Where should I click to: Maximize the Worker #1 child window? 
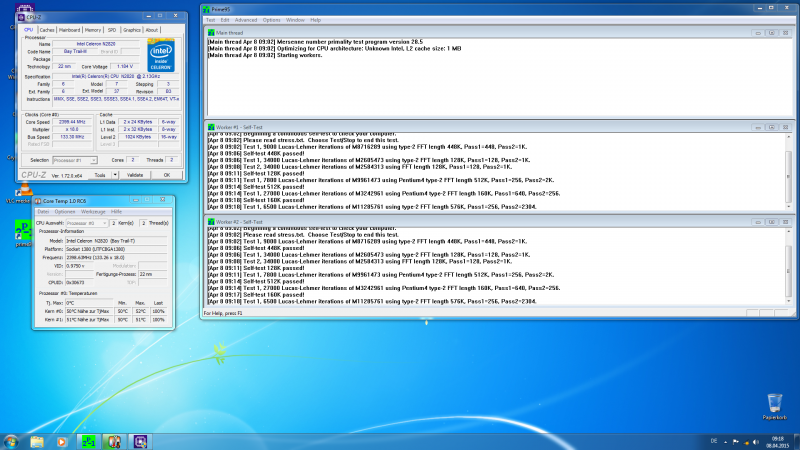click(x=771, y=127)
